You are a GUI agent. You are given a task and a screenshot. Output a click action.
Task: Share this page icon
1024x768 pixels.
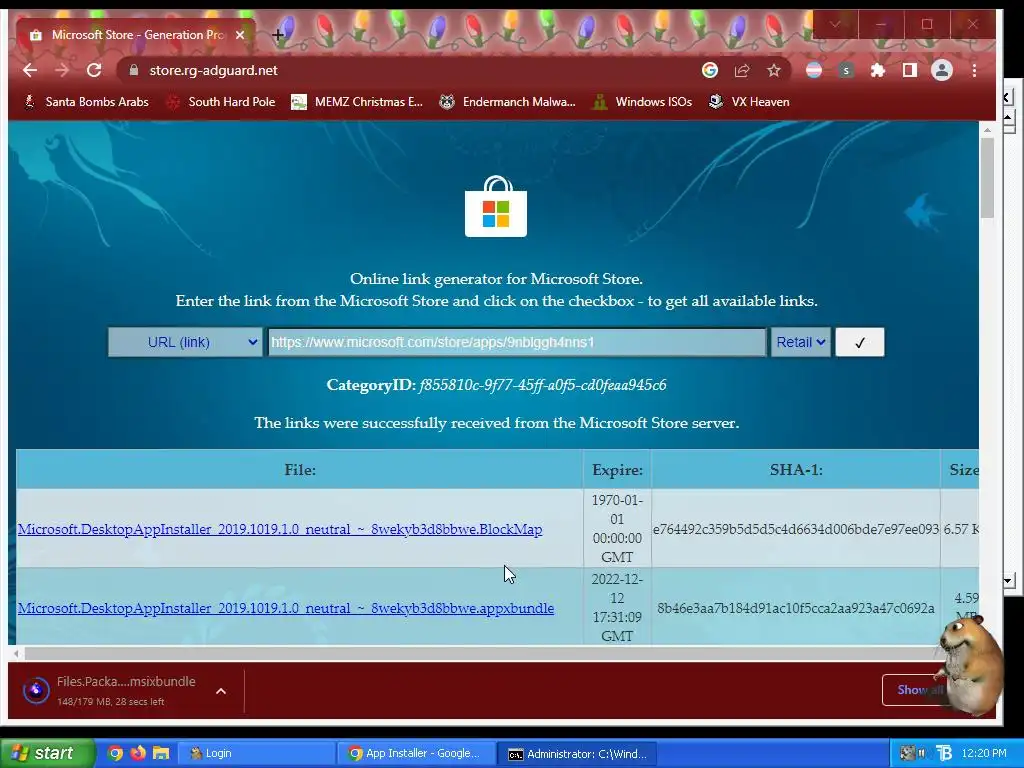tap(742, 71)
